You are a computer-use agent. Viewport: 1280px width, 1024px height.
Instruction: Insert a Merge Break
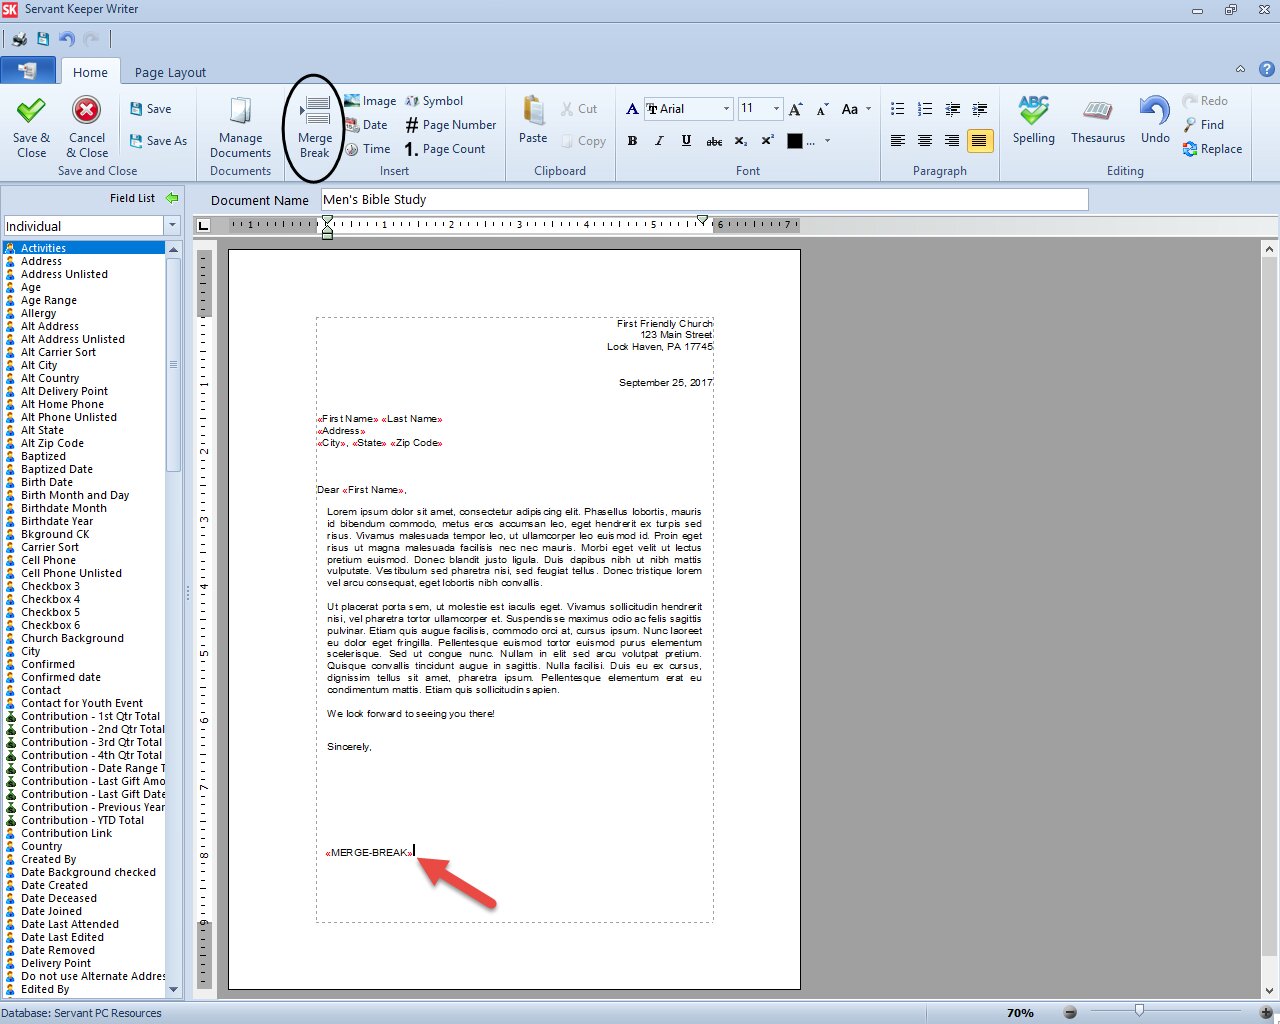(315, 127)
